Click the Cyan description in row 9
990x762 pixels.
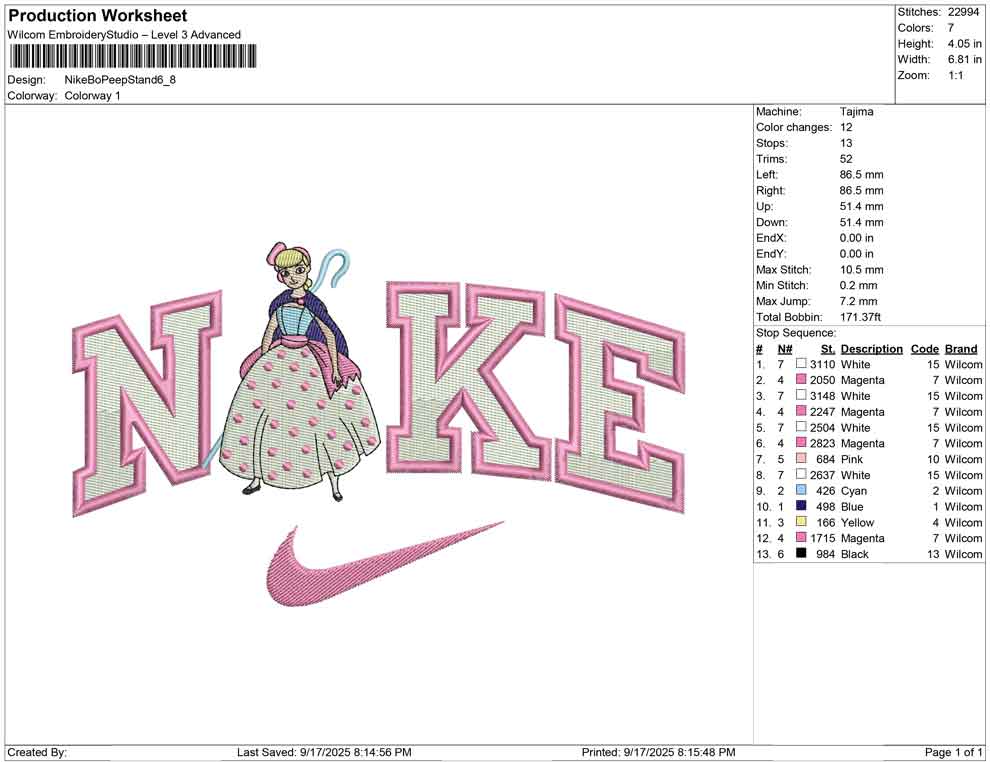(x=854, y=490)
